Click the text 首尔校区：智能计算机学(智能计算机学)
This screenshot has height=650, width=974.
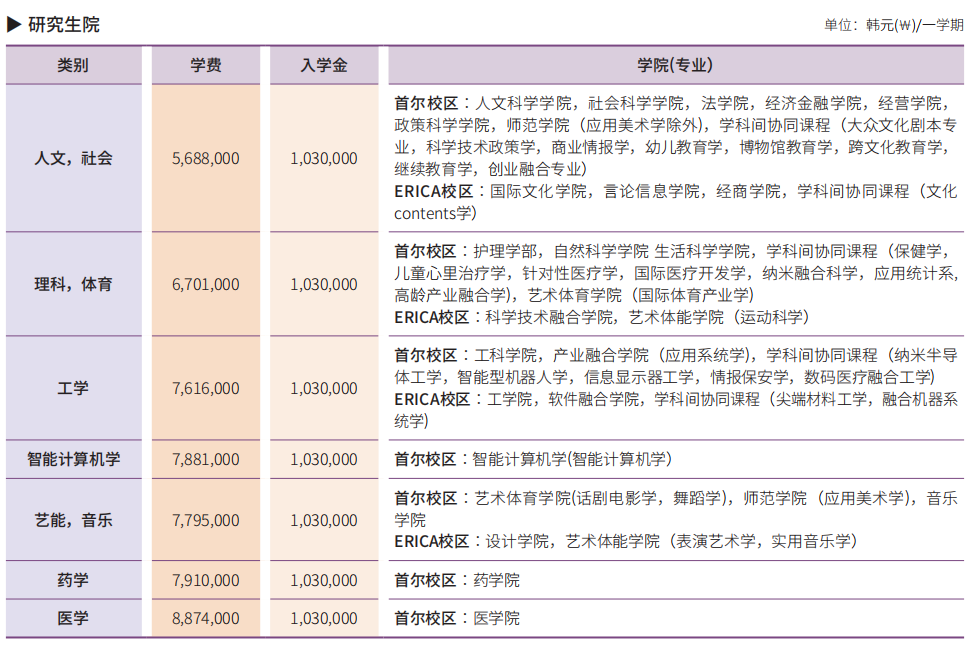click(x=533, y=460)
